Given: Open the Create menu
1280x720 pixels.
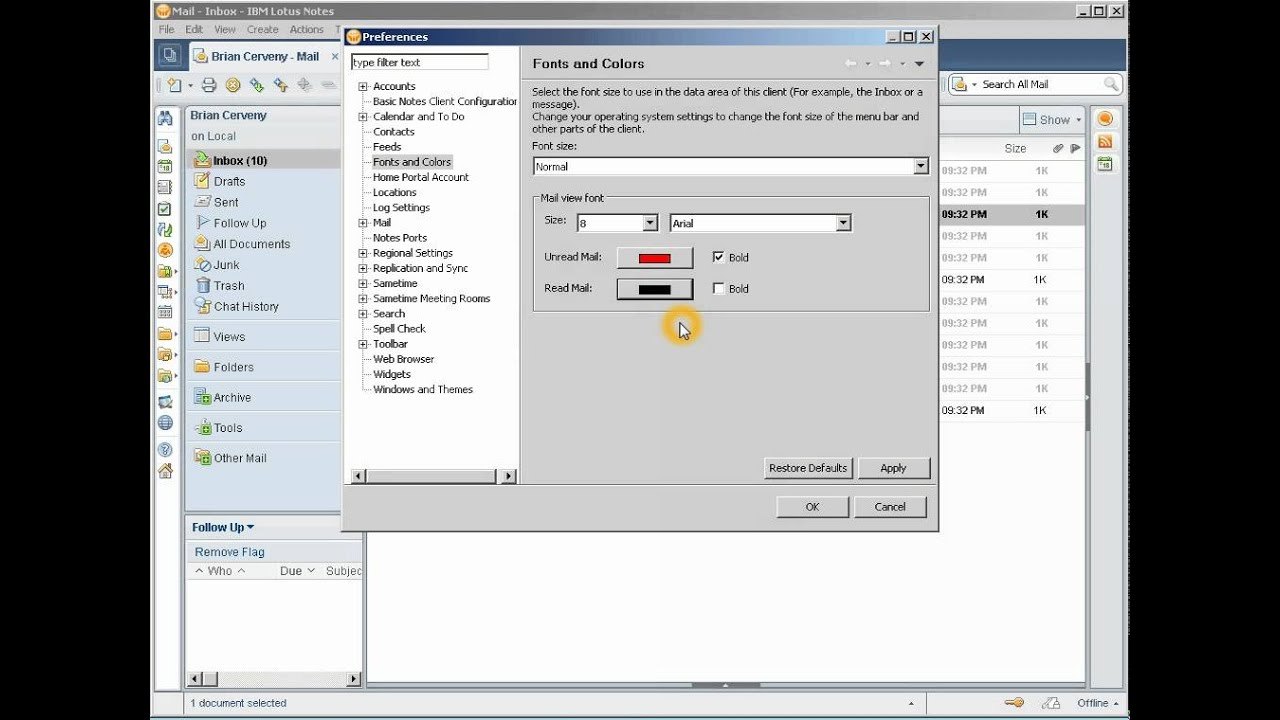Looking at the screenshot, I should pyautogui.click(x=263, y=30).
